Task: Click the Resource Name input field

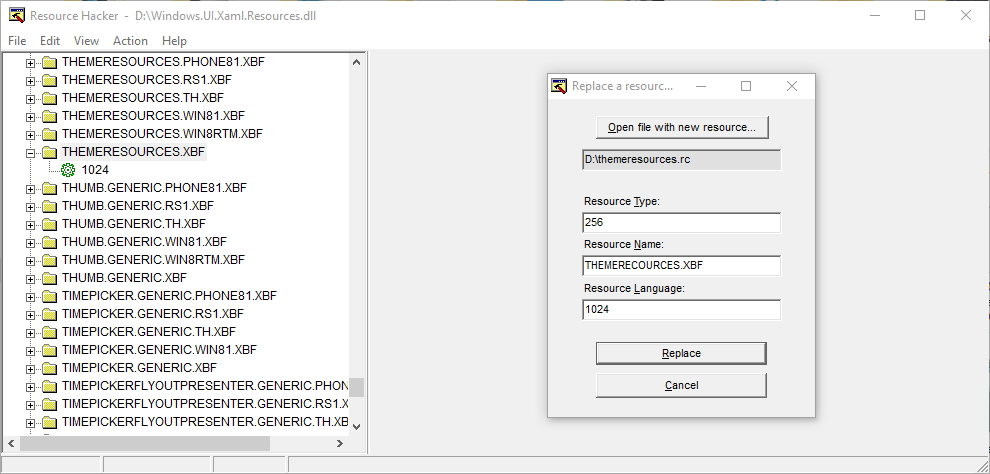Action: [681, 266]
